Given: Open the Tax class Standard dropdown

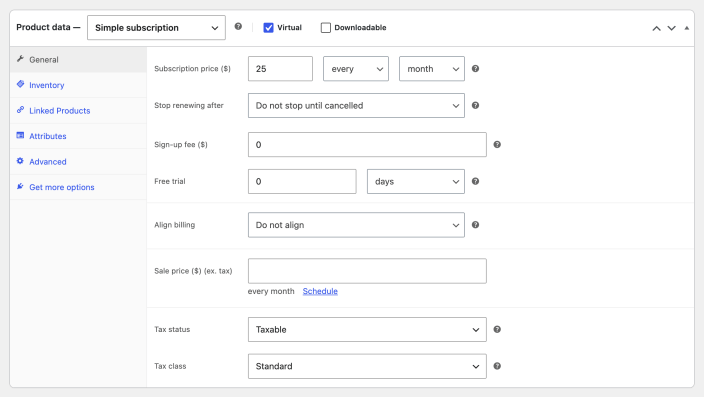Looking at the screenshot, I should (367, 366).
